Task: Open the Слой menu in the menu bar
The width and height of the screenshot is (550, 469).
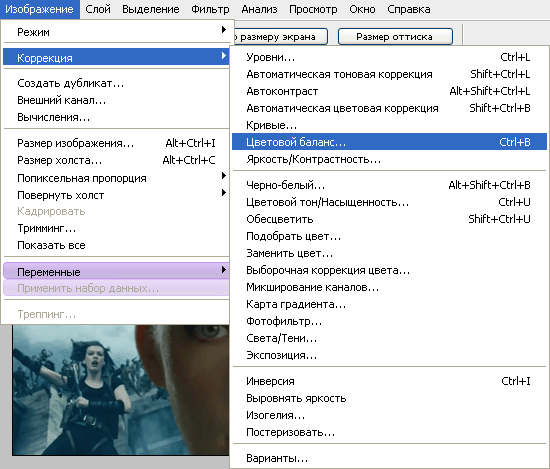Action: [98, 9]
